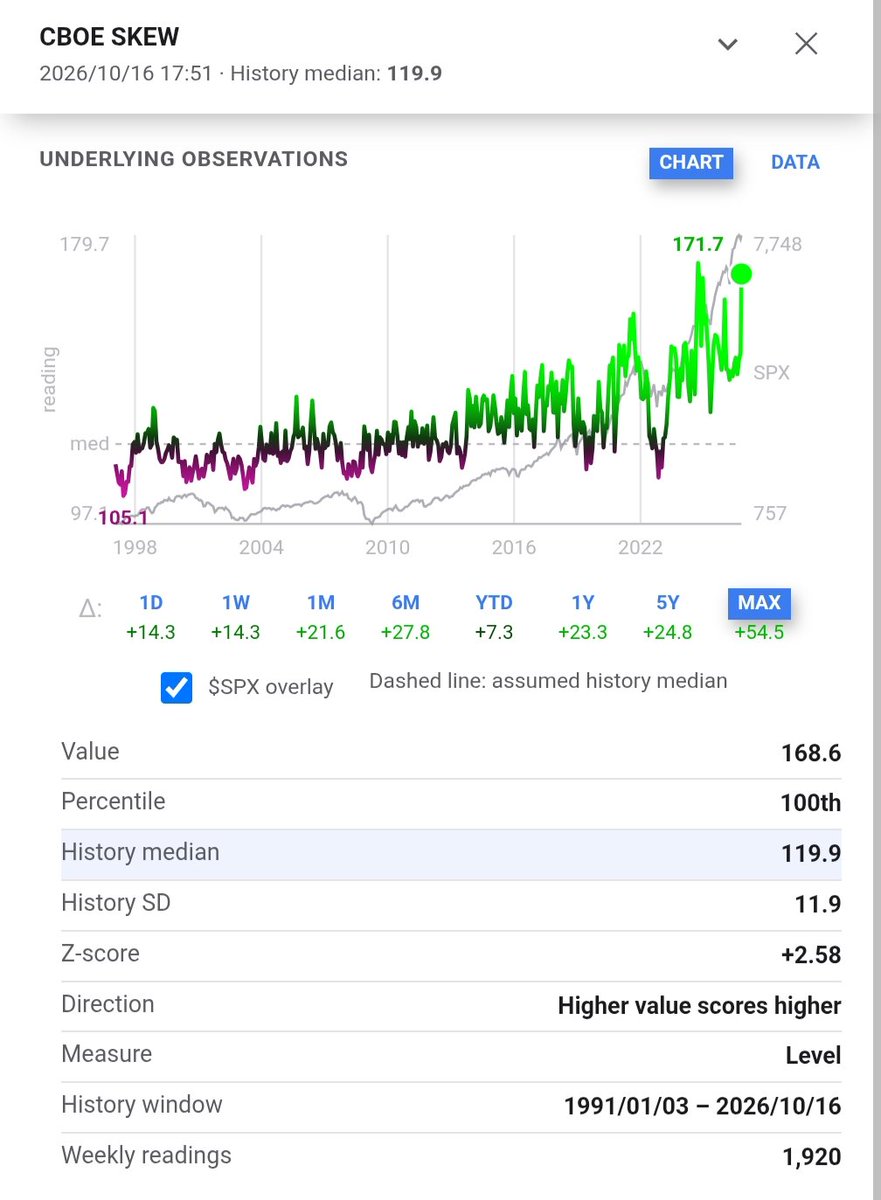The width and height of the screenshot is (881, 1200).
Task: Click the +7.3 YTD change value
Action: [x=494, y=632]
